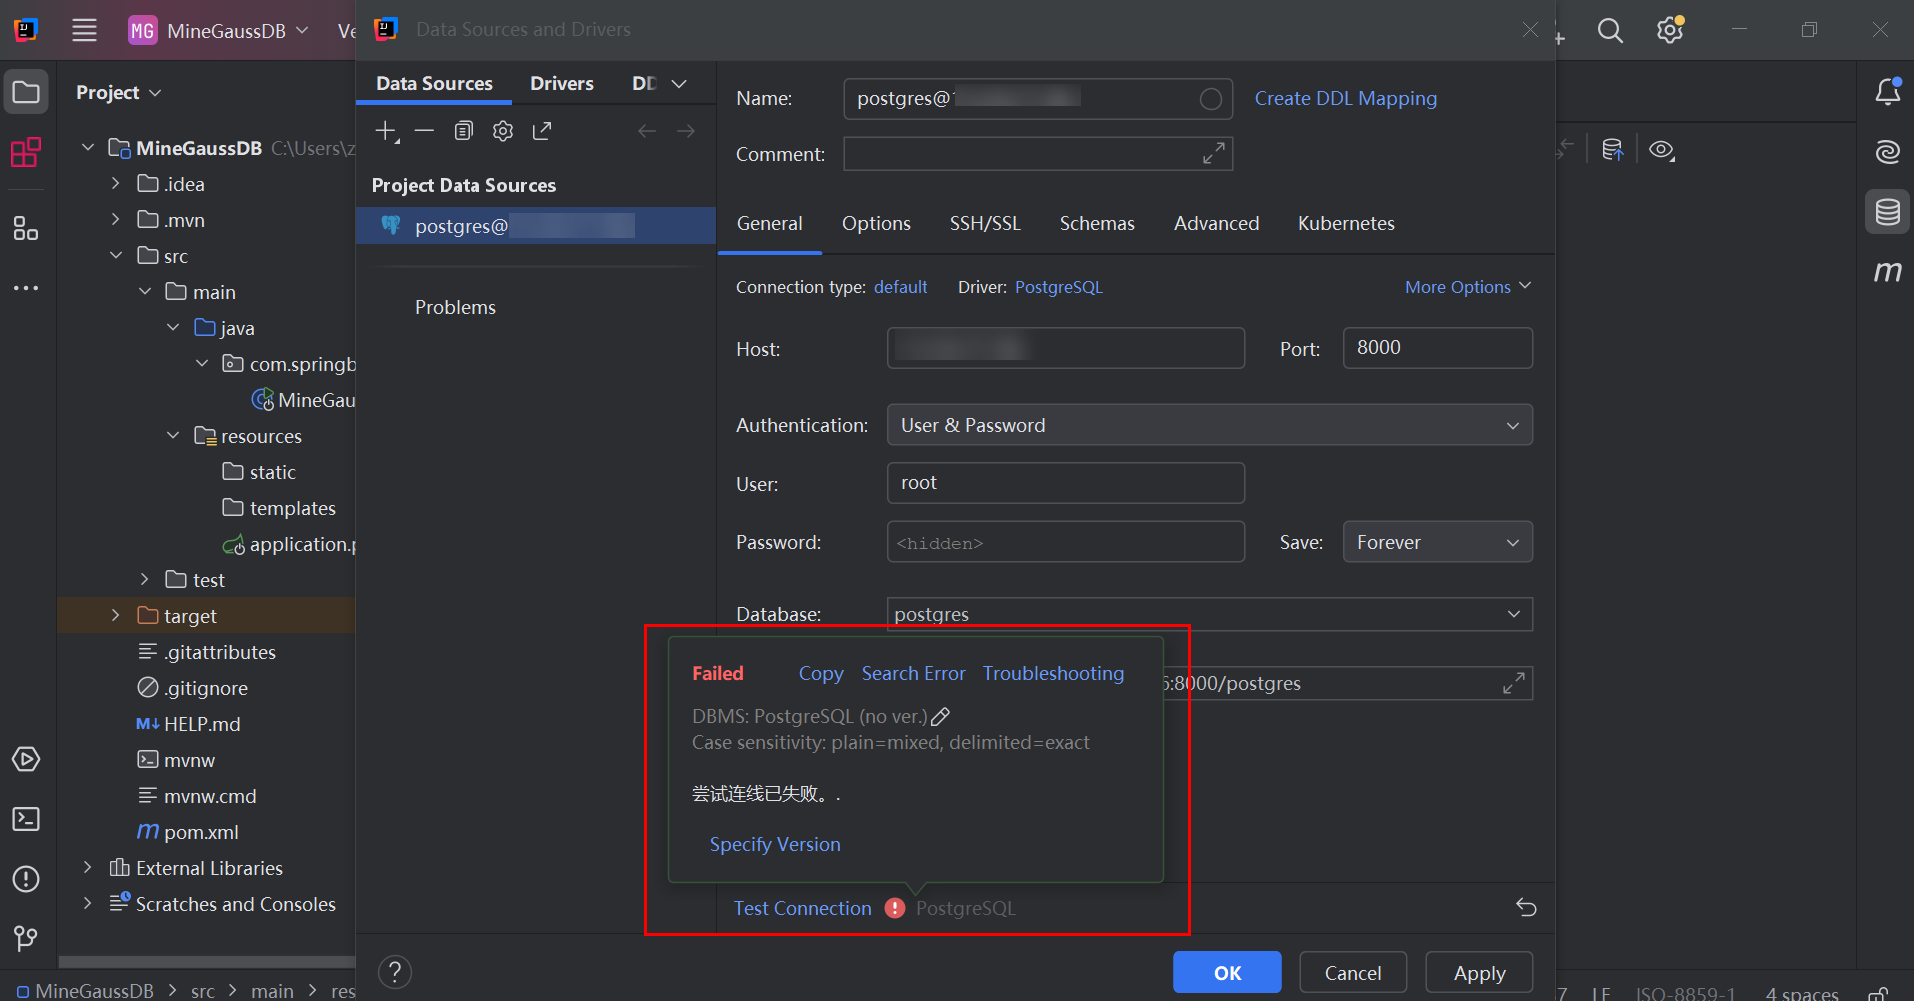The image size is (1914, 1001).
Task: Open the Structure tool window icon
Action: 26,229
